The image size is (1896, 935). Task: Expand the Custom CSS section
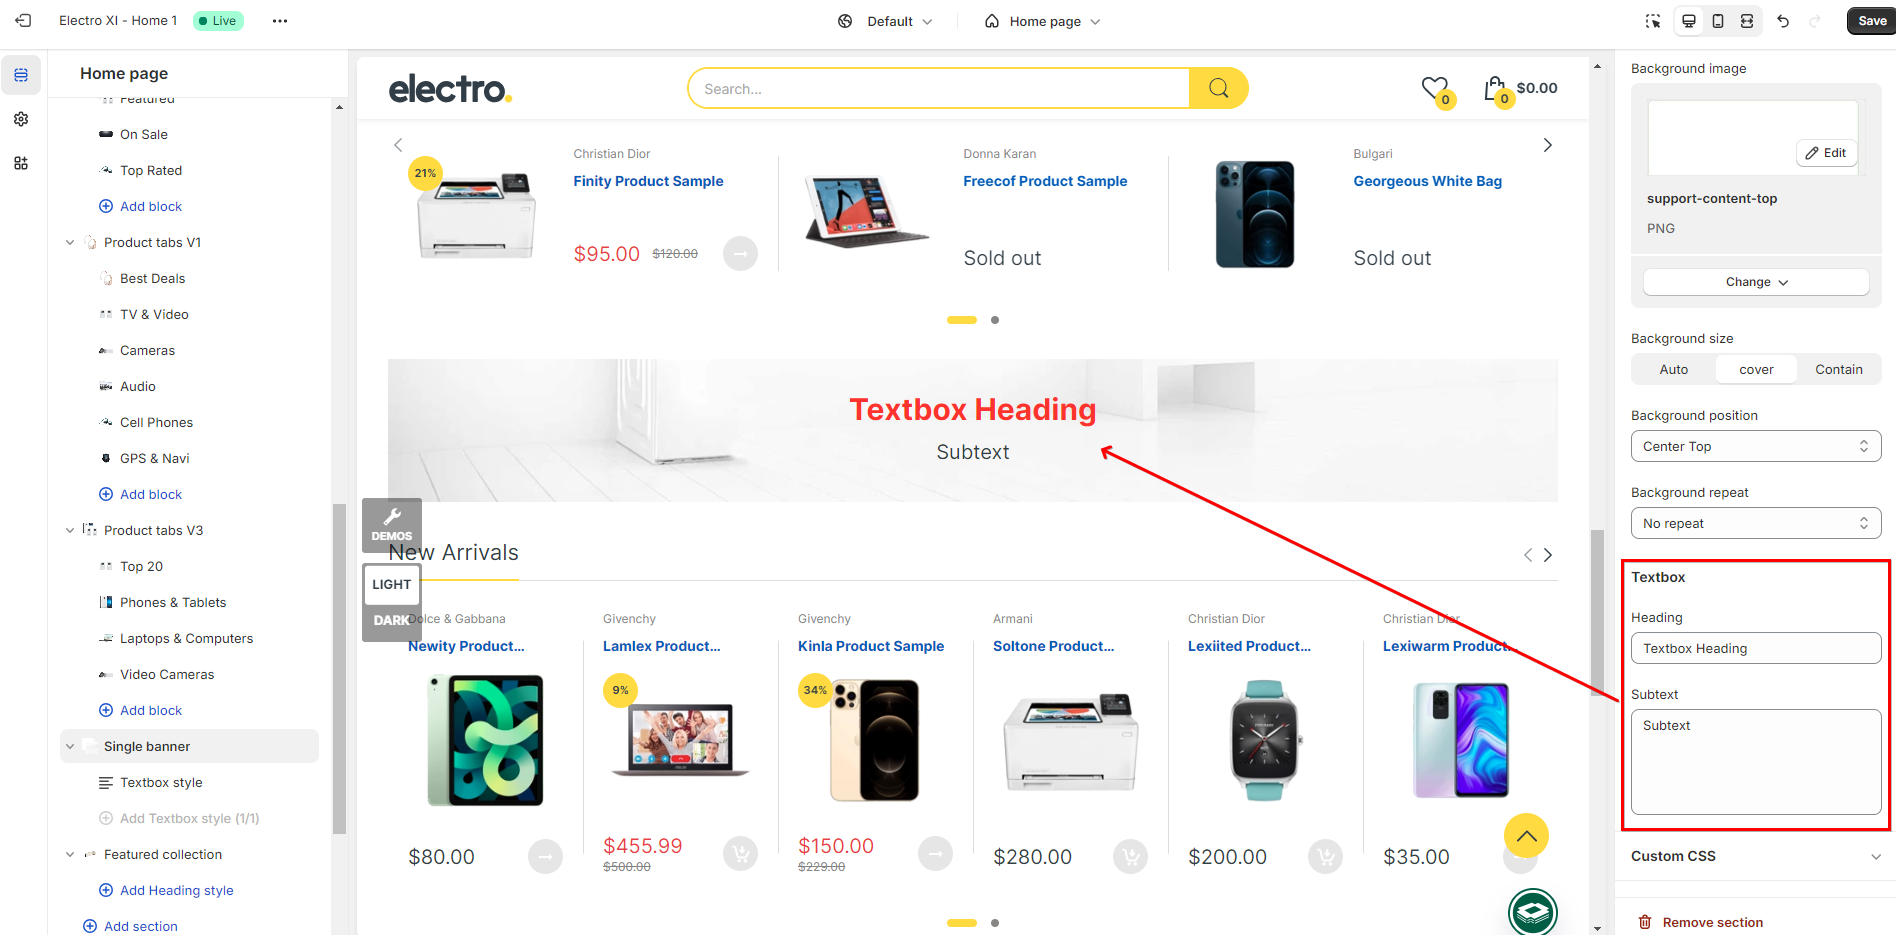[x=1756, y=856]
